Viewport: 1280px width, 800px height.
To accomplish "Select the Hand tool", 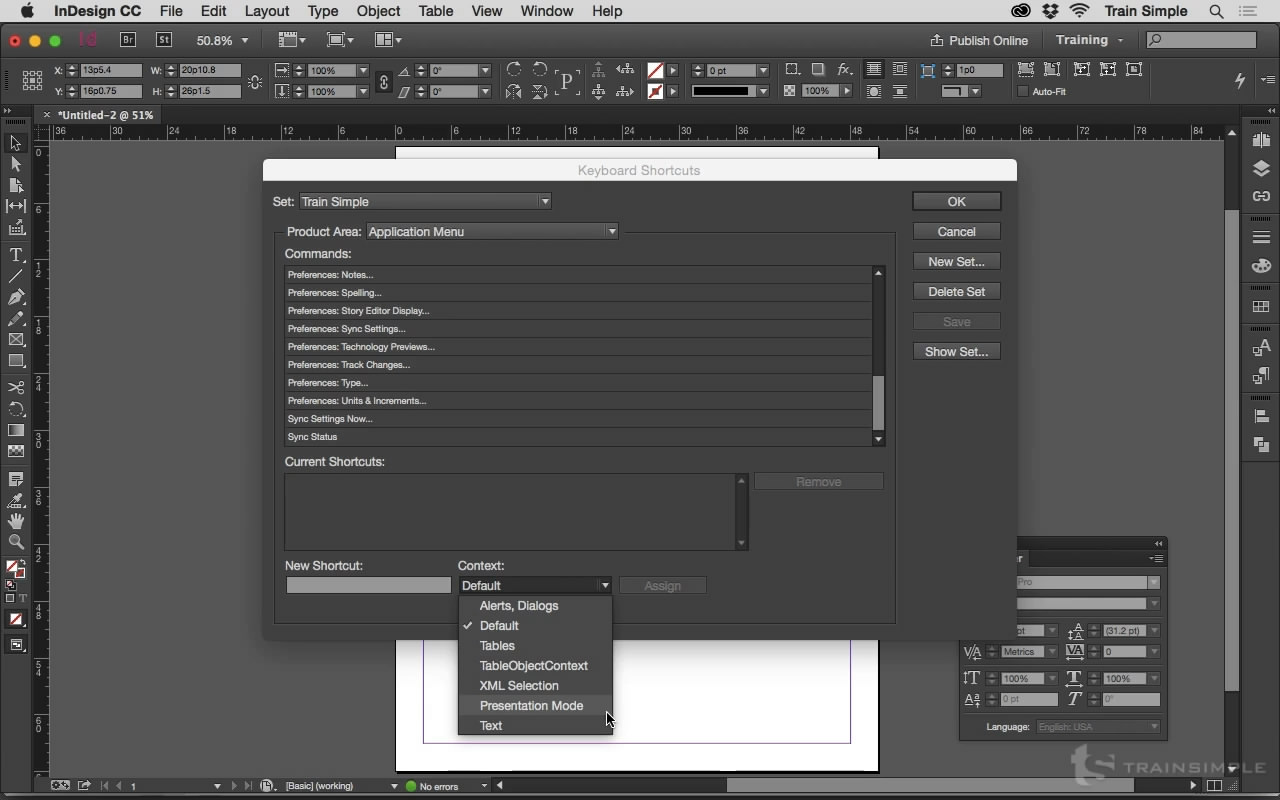I will [16, 521].
